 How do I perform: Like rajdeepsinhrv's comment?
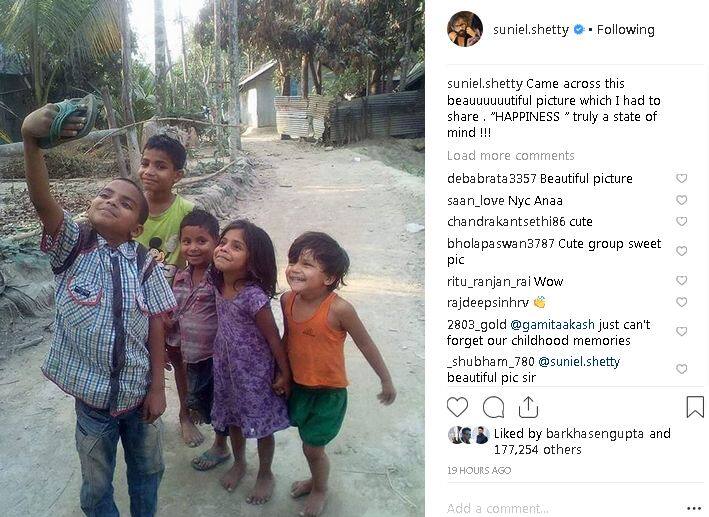(x=682, y=302)
